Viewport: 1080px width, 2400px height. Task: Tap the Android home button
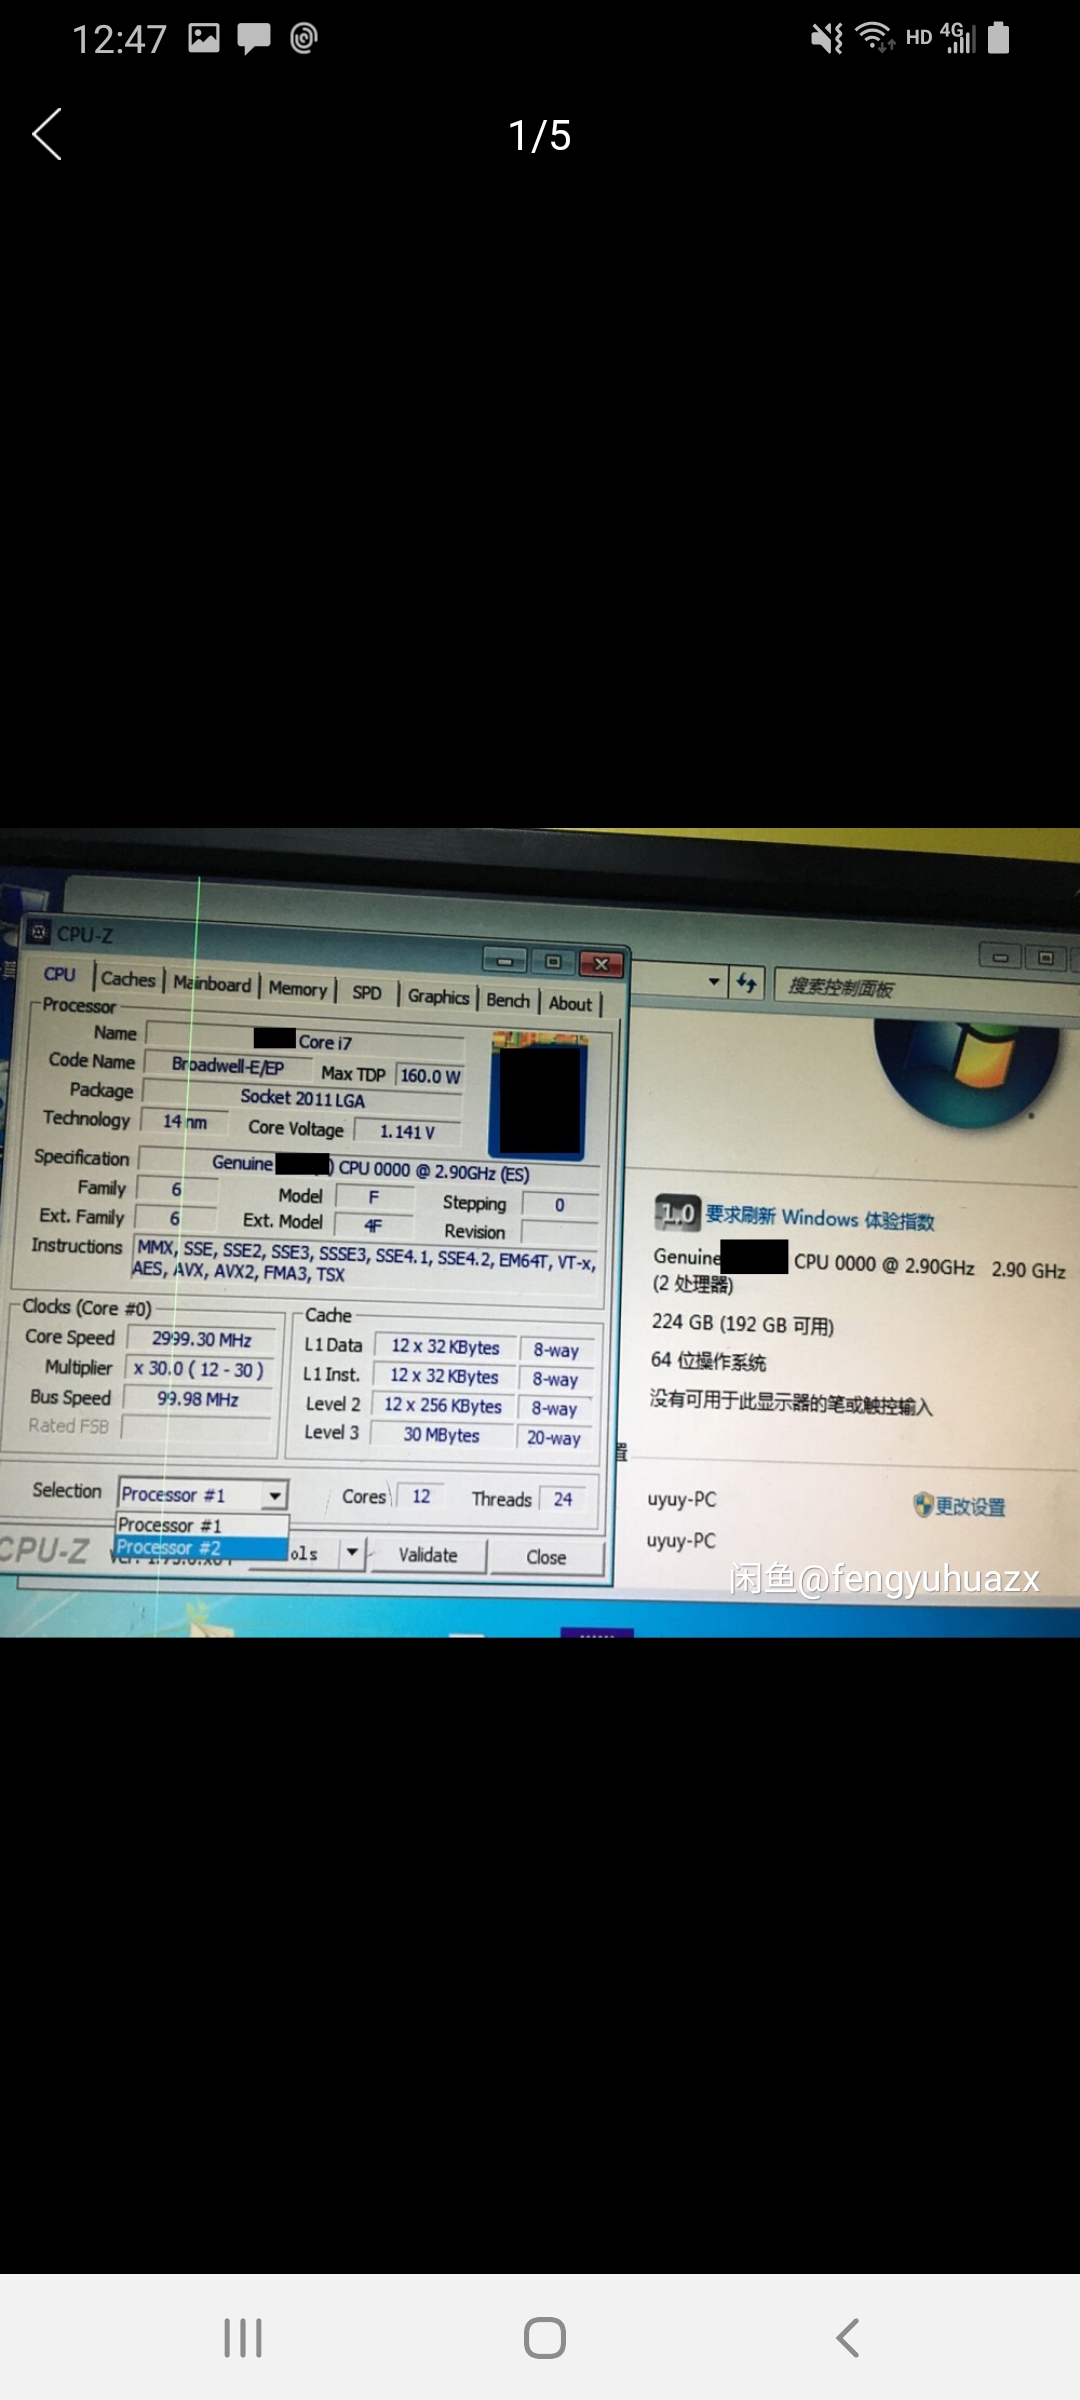click(x=545, y=2338)
